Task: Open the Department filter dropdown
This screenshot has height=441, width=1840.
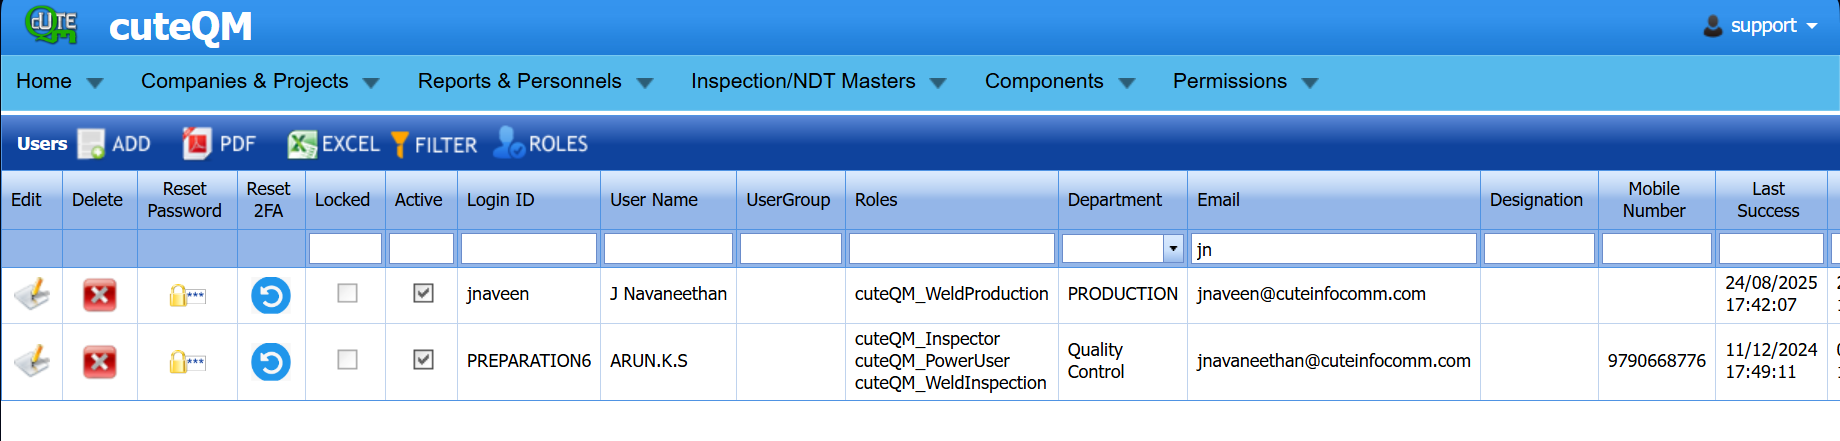Action: pyautogui.click(x=1173, y=249)
